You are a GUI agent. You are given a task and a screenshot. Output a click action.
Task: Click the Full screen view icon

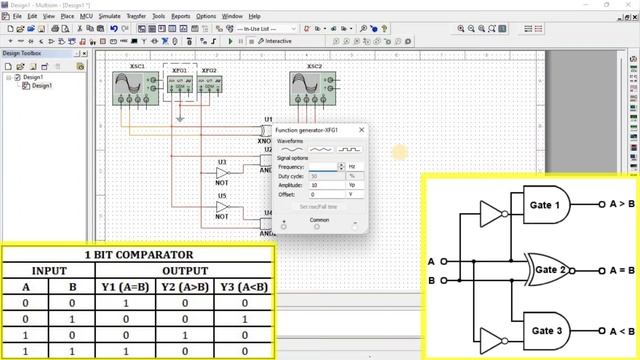click(502, 29)
